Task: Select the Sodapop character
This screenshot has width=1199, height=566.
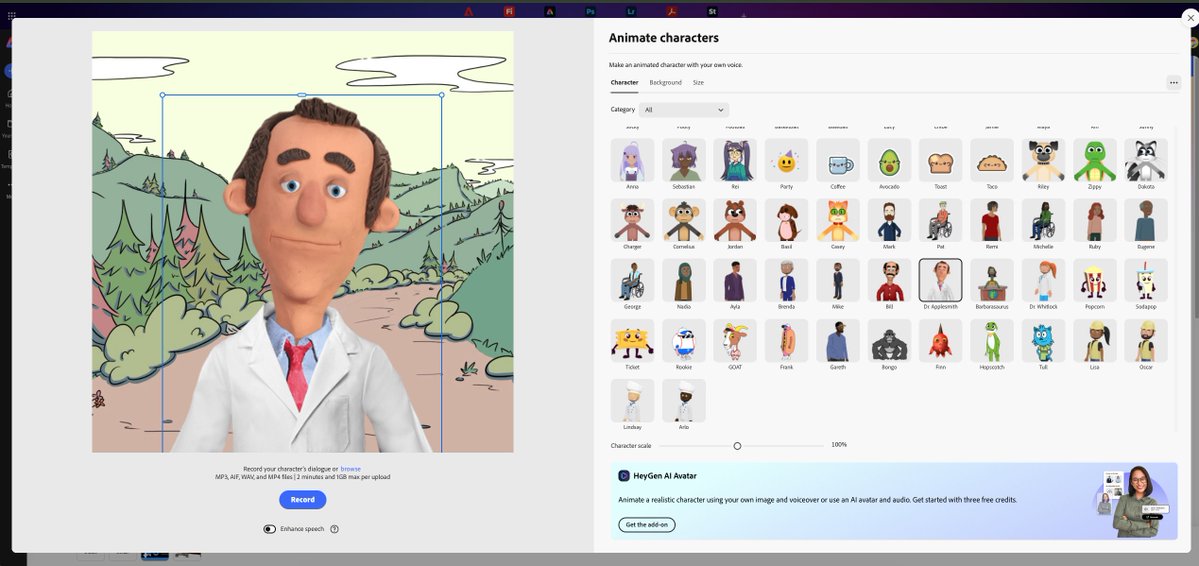Action: (1145, 280)
